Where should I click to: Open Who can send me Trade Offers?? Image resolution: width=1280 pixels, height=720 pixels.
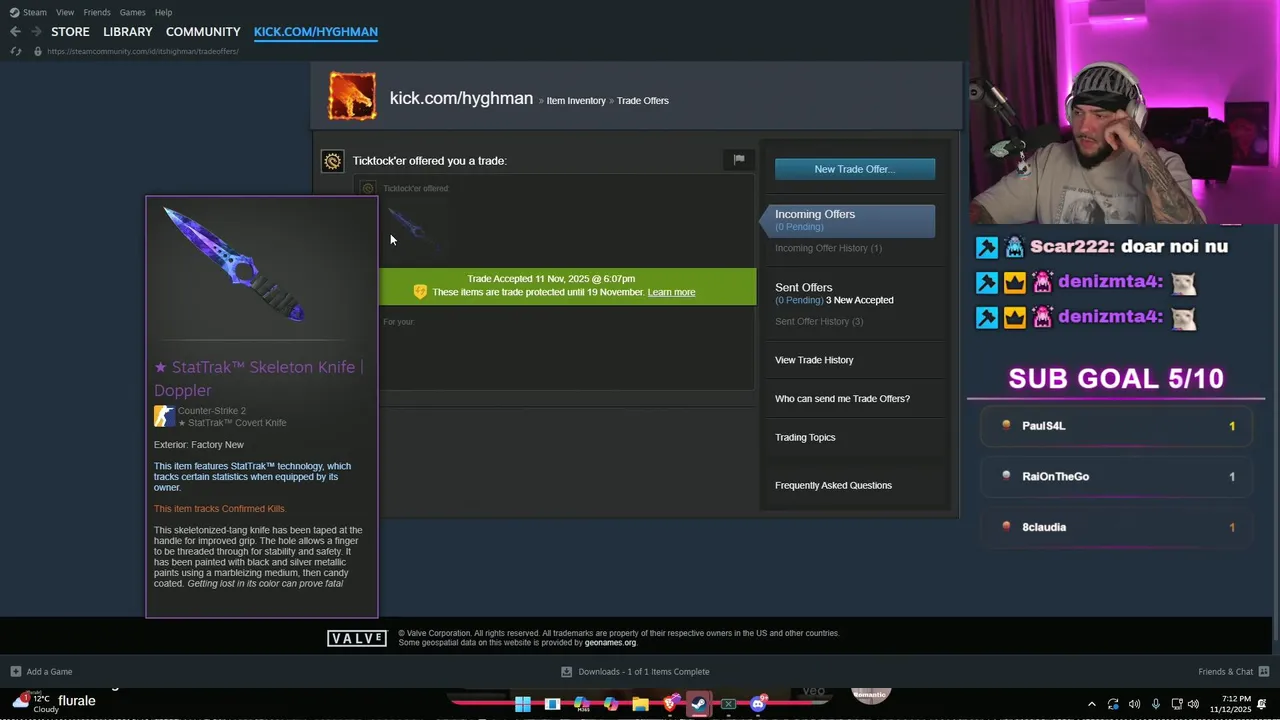[x=842, y=399]
